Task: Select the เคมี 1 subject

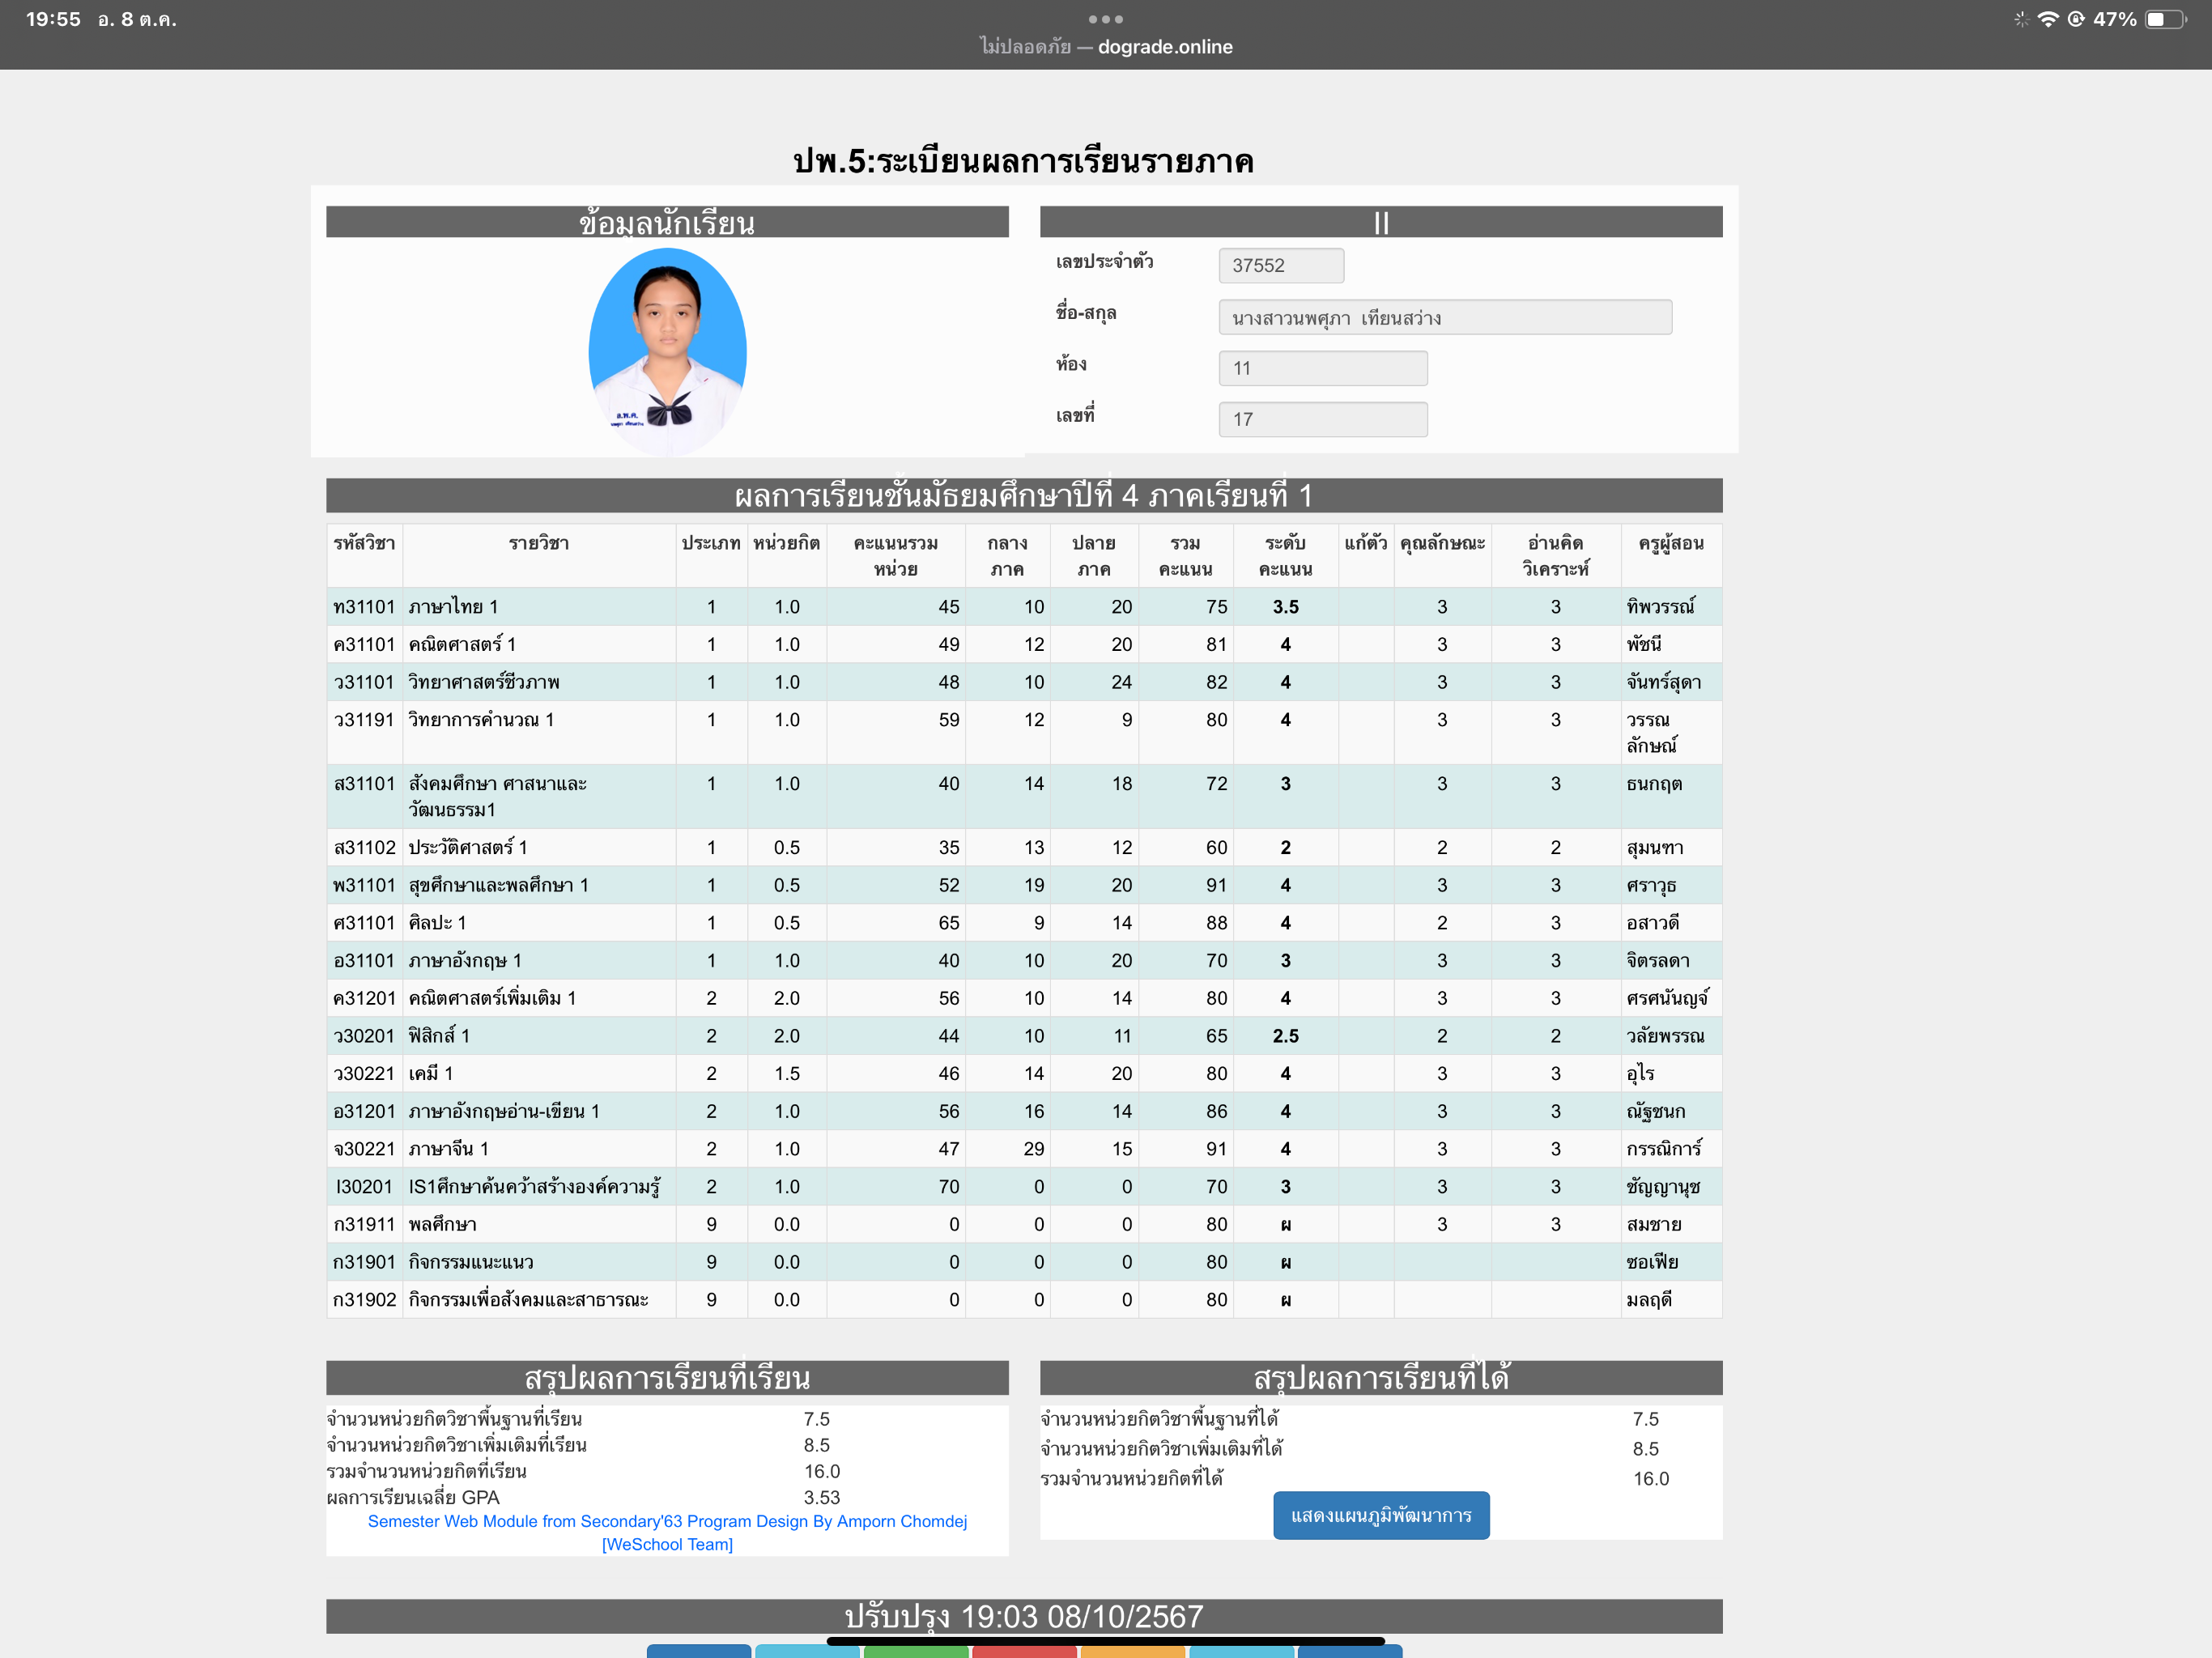Action: [x=431, y=1074]
